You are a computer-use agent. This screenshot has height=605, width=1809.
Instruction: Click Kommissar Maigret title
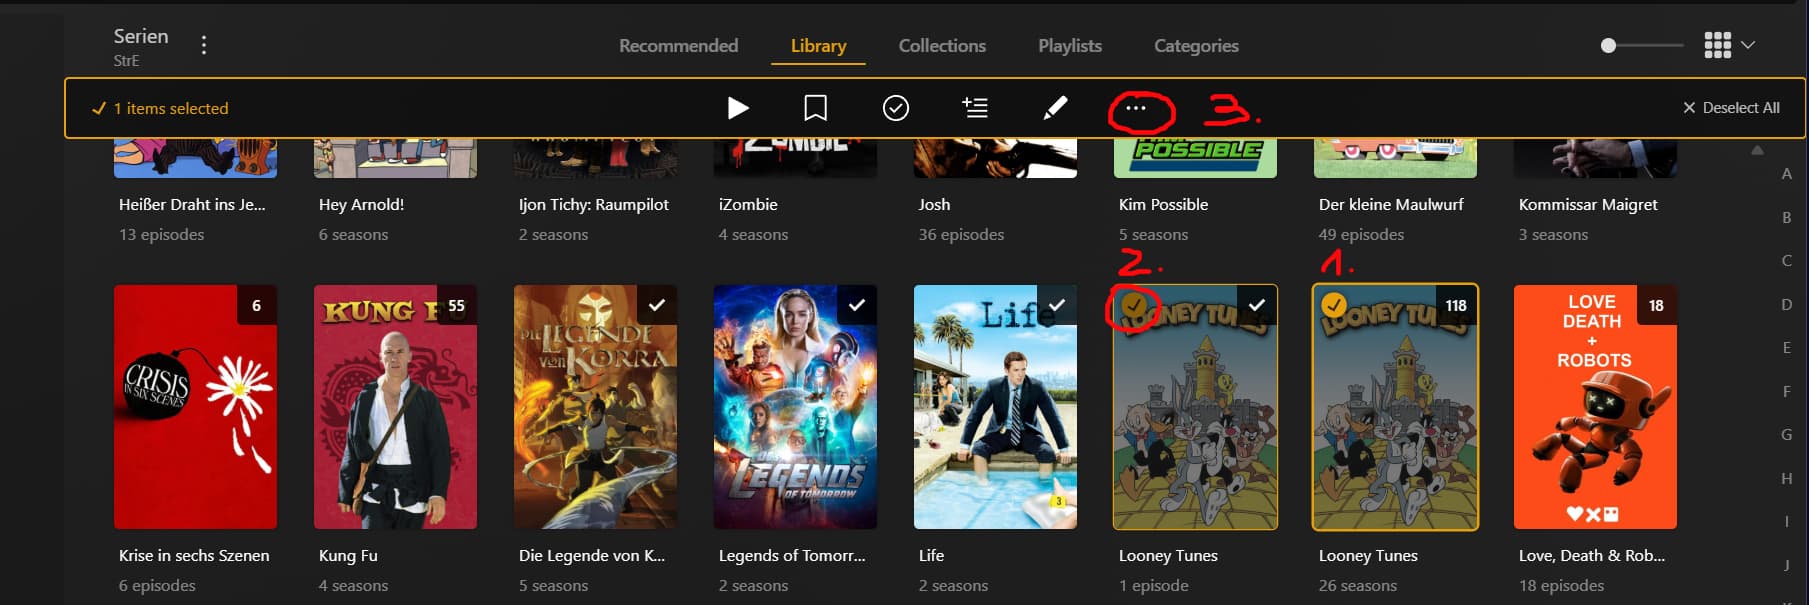click(1588, 204)
